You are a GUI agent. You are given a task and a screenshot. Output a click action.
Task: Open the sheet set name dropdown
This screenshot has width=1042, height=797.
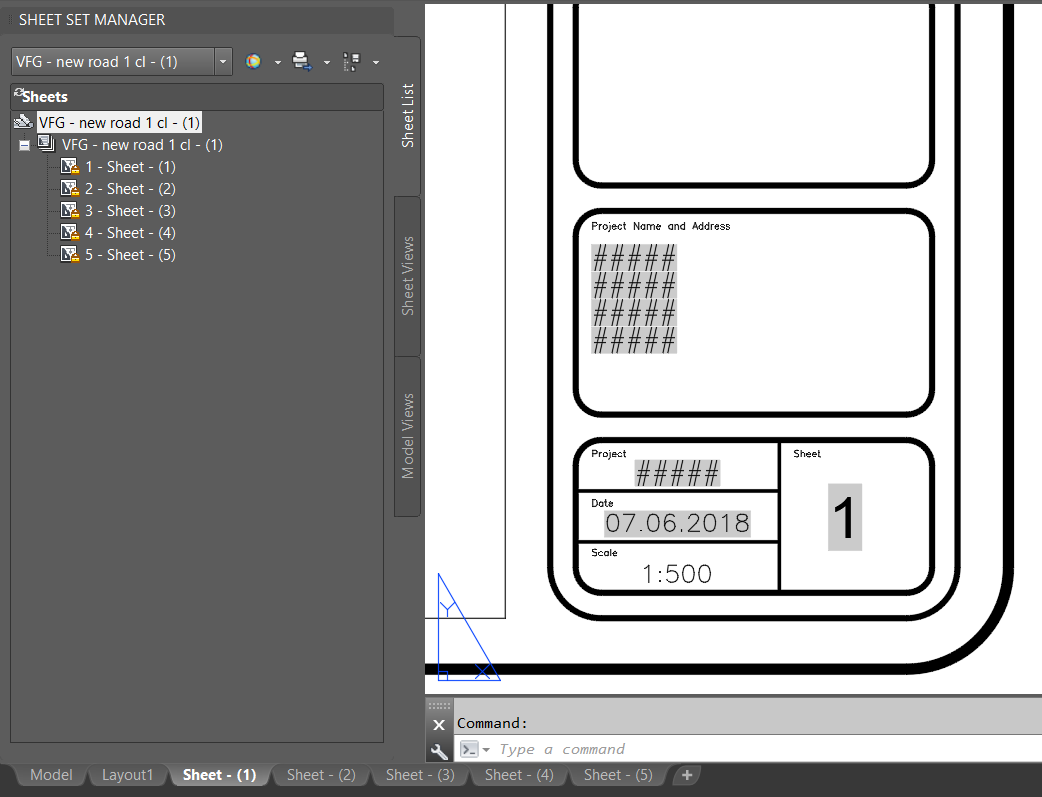coord(223,62)
